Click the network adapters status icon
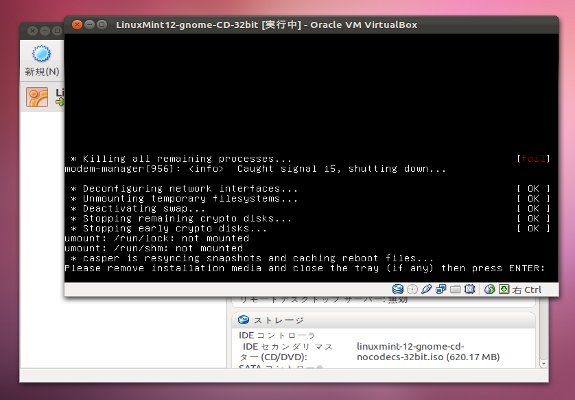Screen dimensions: 575x400 pos(440,289)
